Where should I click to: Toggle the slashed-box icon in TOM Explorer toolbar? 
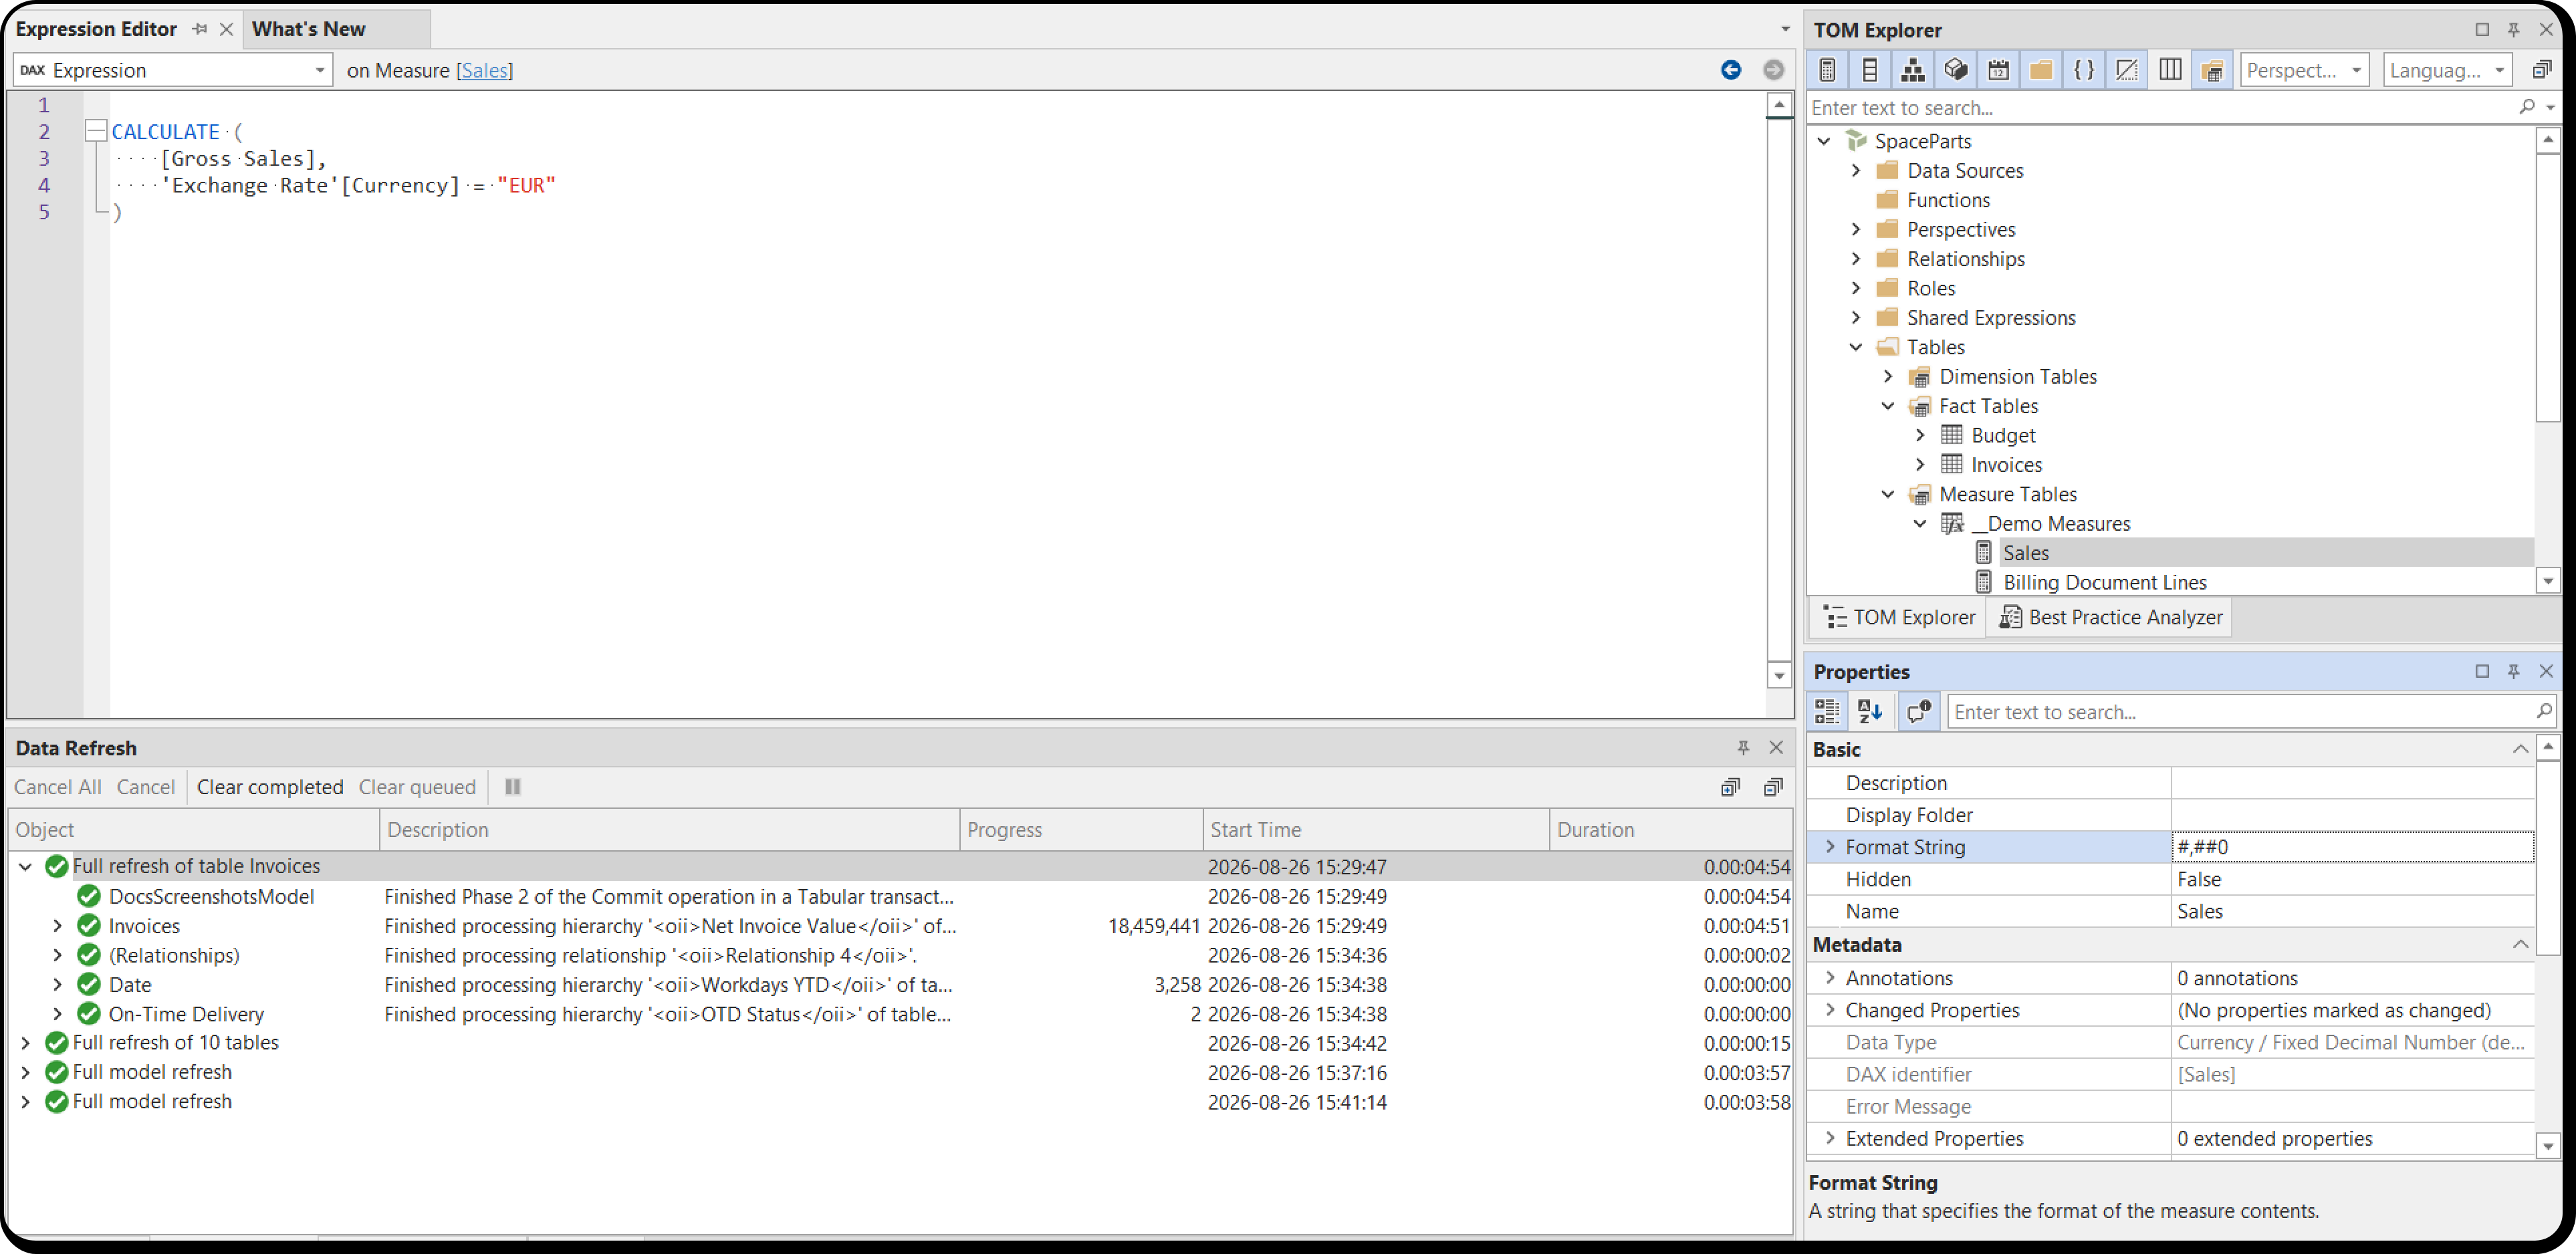2127,70
